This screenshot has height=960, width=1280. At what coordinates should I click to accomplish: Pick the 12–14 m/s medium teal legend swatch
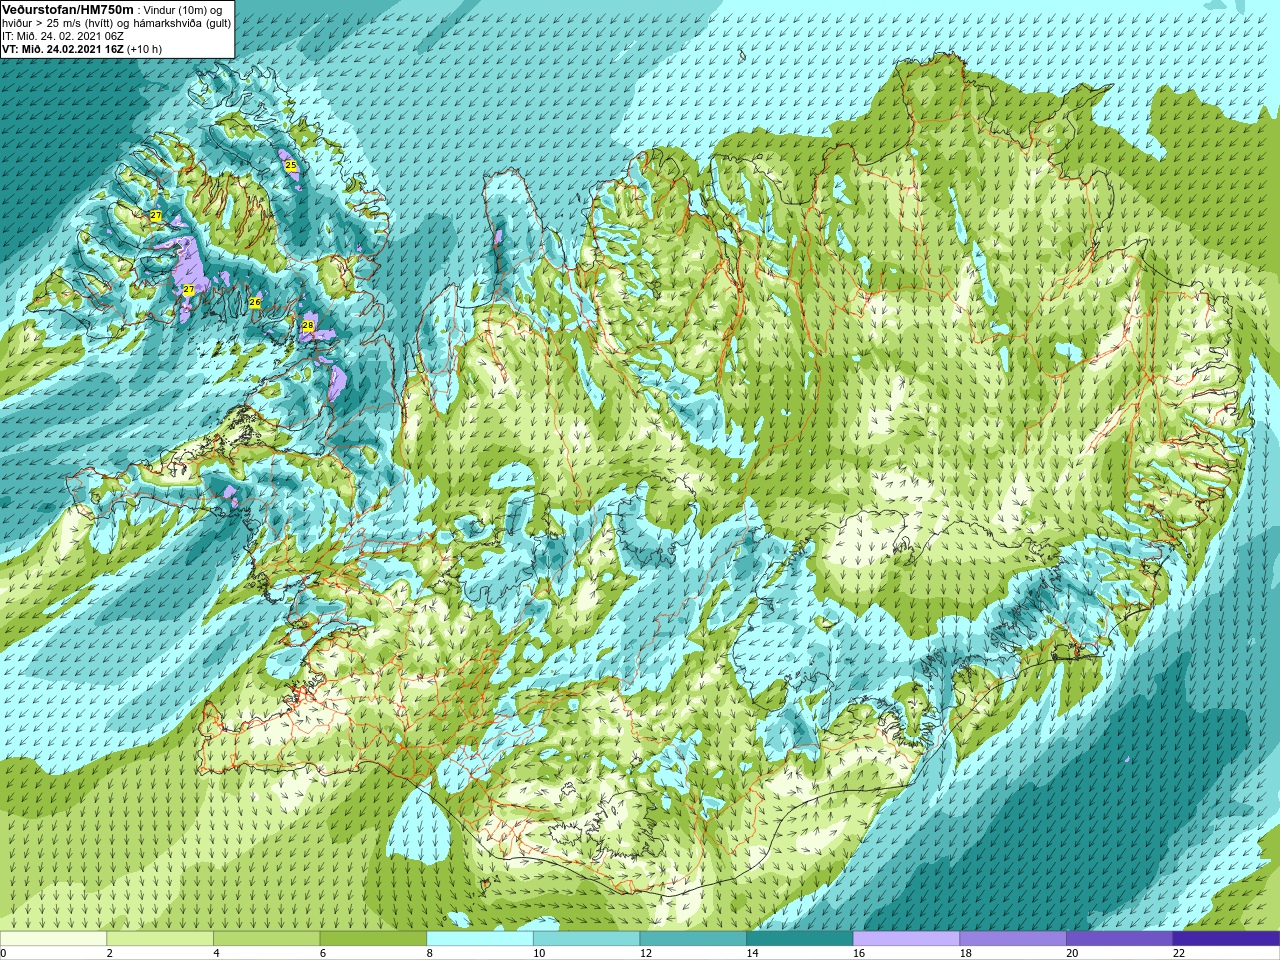pos(693,939)
